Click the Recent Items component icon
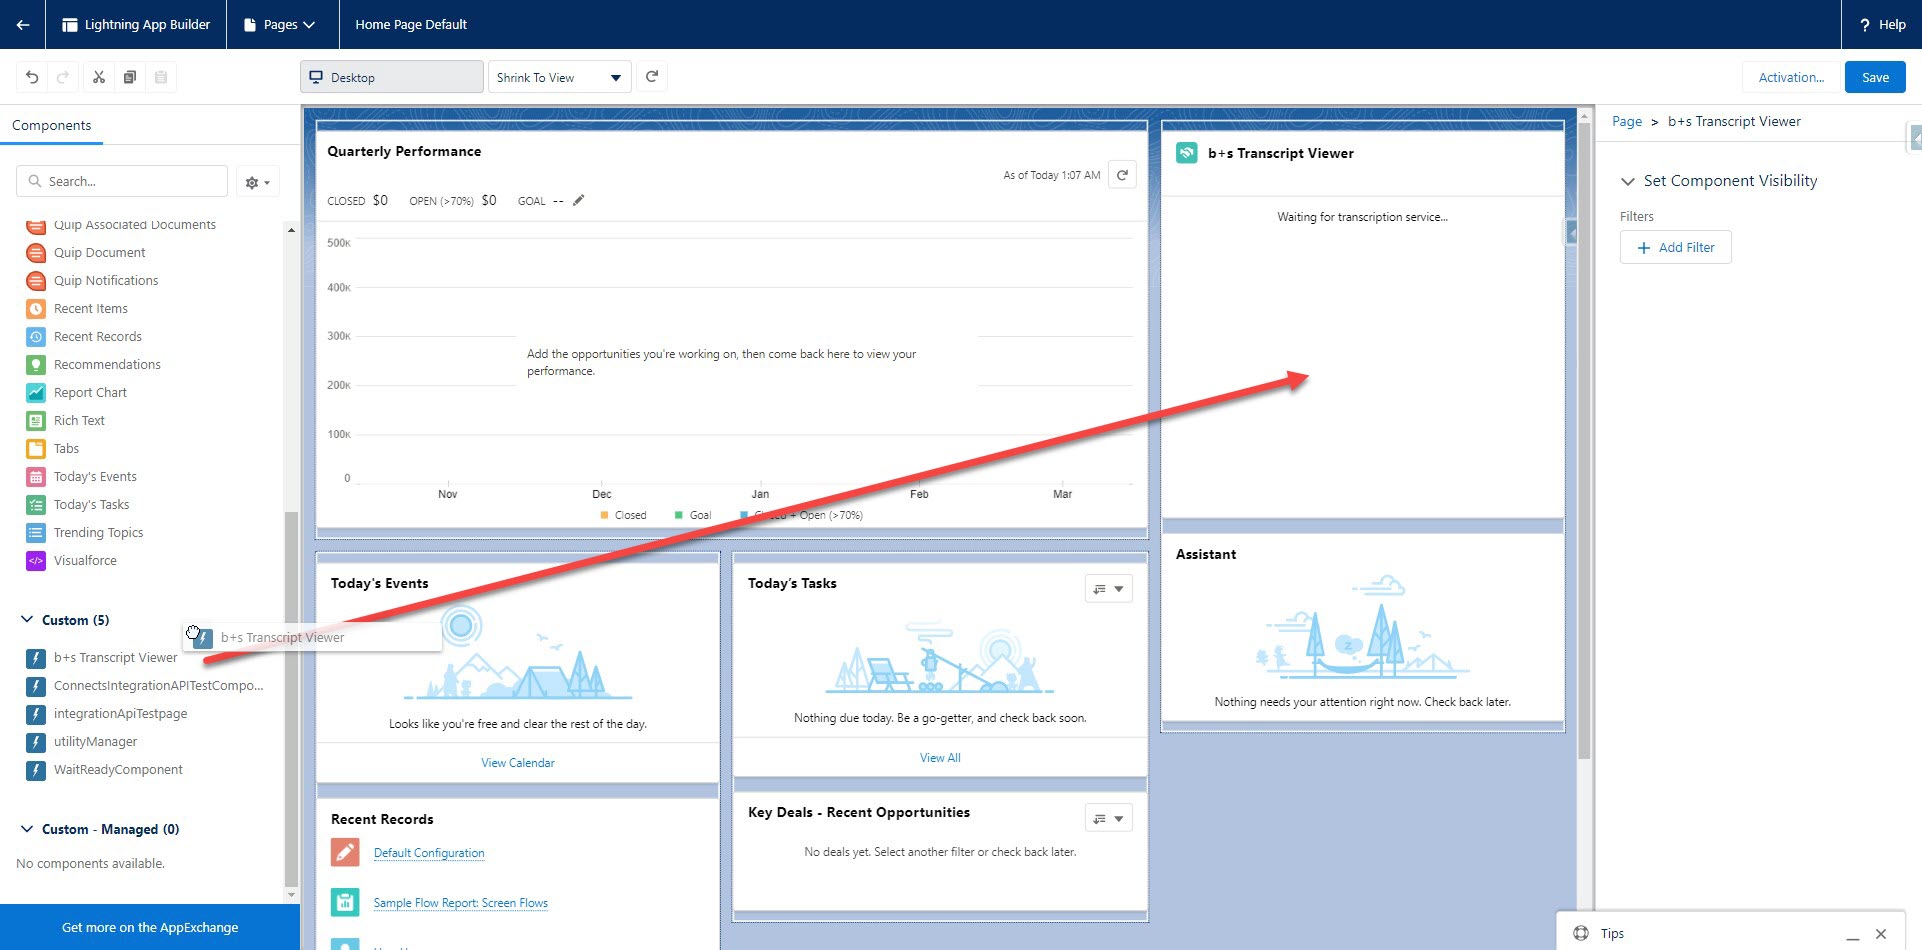This screenshot has width=1922, height=950. 36,309
